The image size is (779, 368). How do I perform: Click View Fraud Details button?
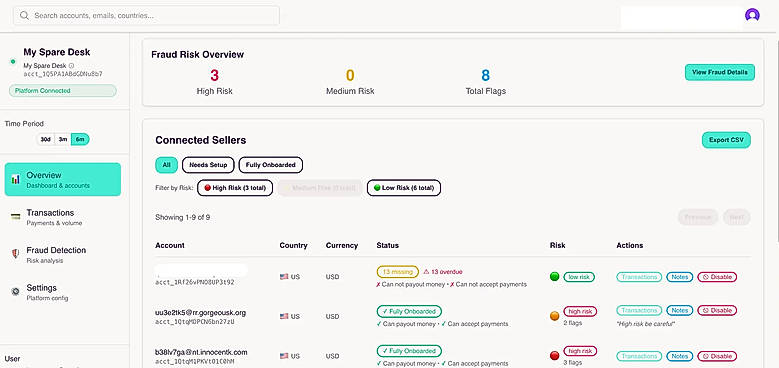point(720,72)
